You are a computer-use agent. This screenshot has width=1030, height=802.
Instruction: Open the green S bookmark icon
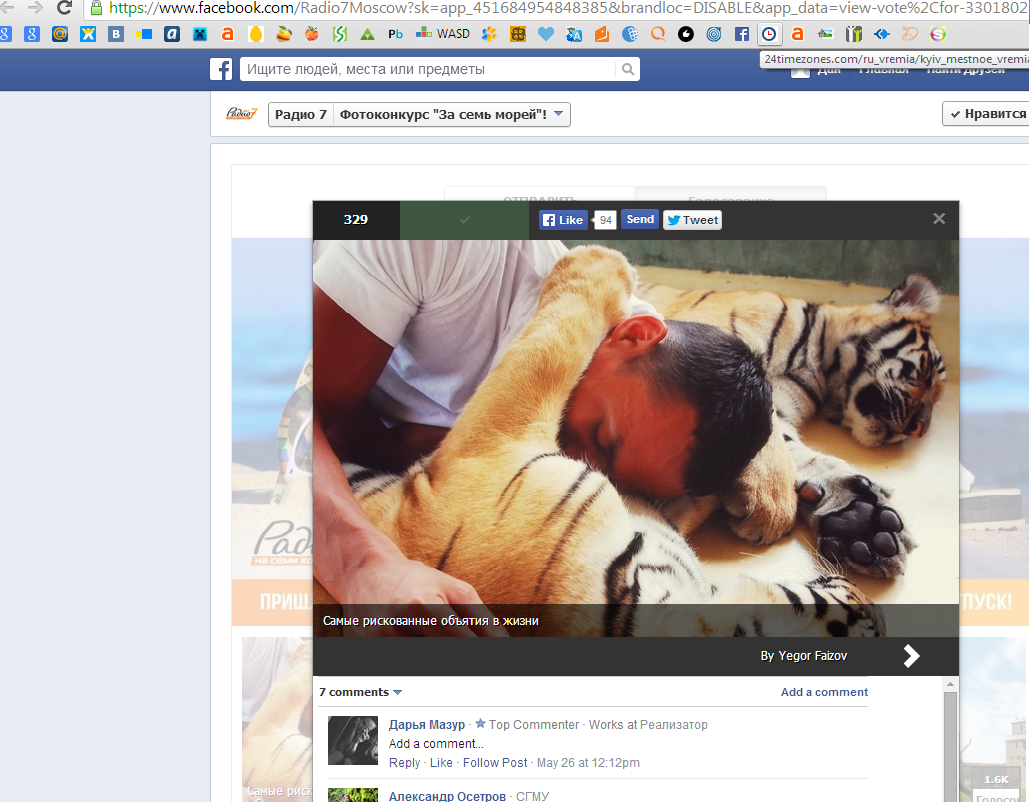click(340, 33)
